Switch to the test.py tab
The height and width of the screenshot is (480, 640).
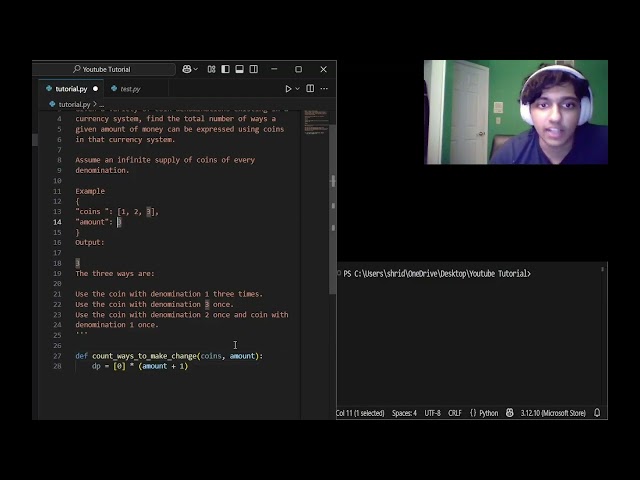pos(130,89)
